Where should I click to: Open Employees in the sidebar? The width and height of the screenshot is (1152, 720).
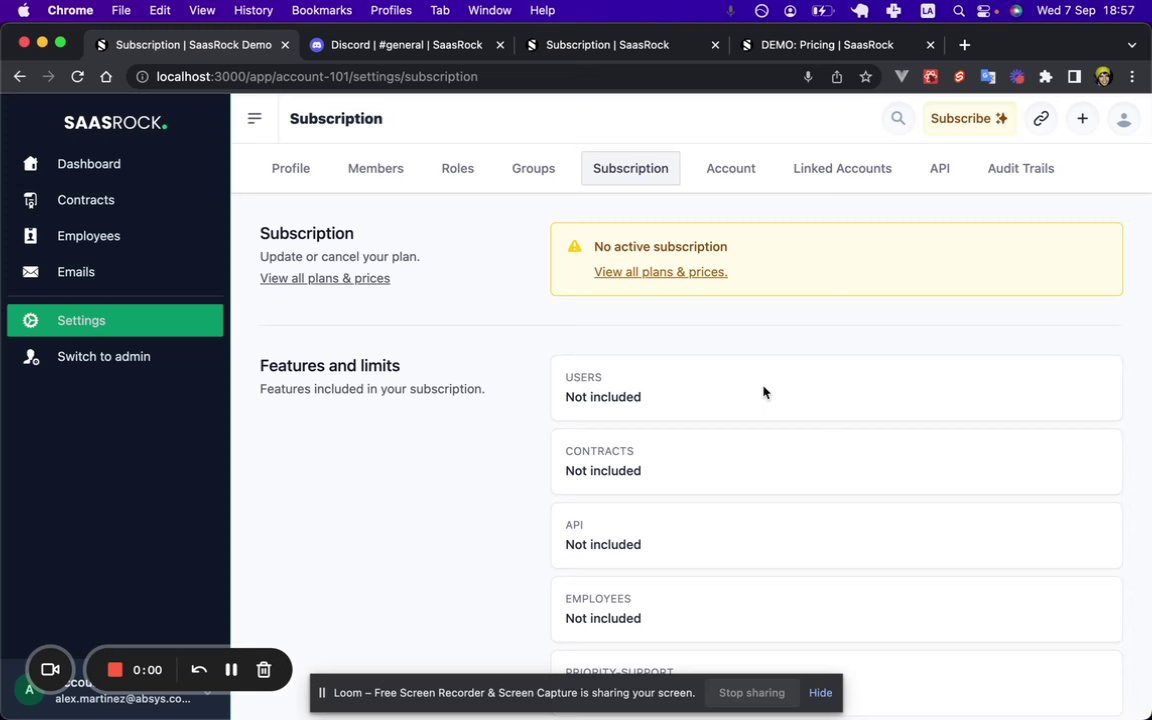tap(89, 236)
